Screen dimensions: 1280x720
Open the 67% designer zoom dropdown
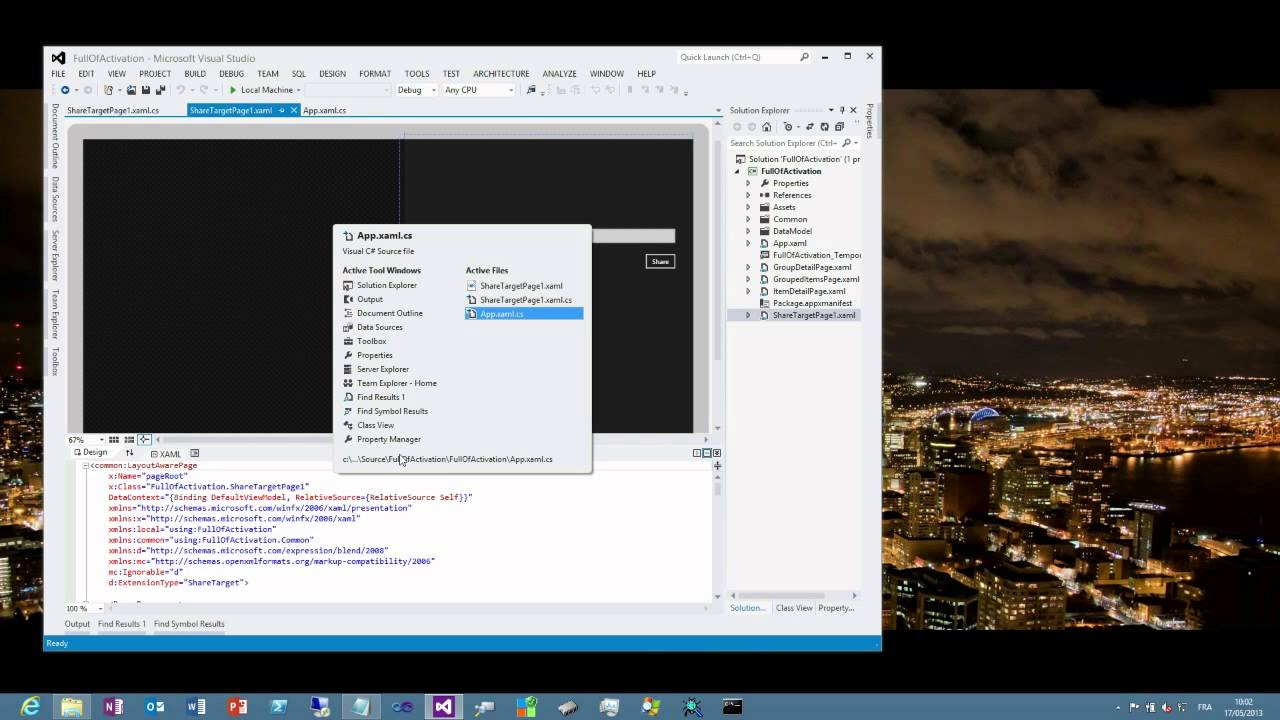[100, 440]
